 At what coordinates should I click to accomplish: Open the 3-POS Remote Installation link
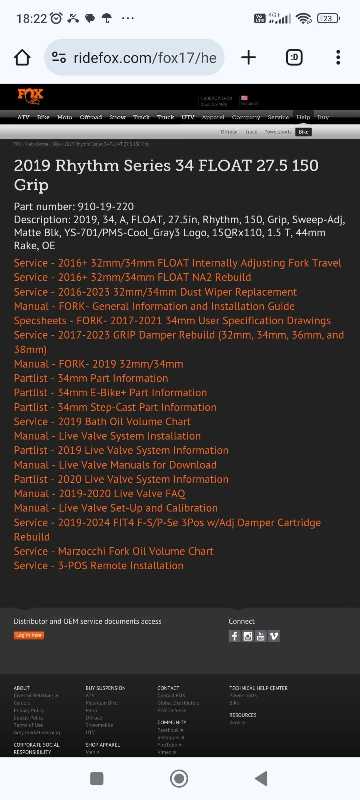[x=98, y=566]
